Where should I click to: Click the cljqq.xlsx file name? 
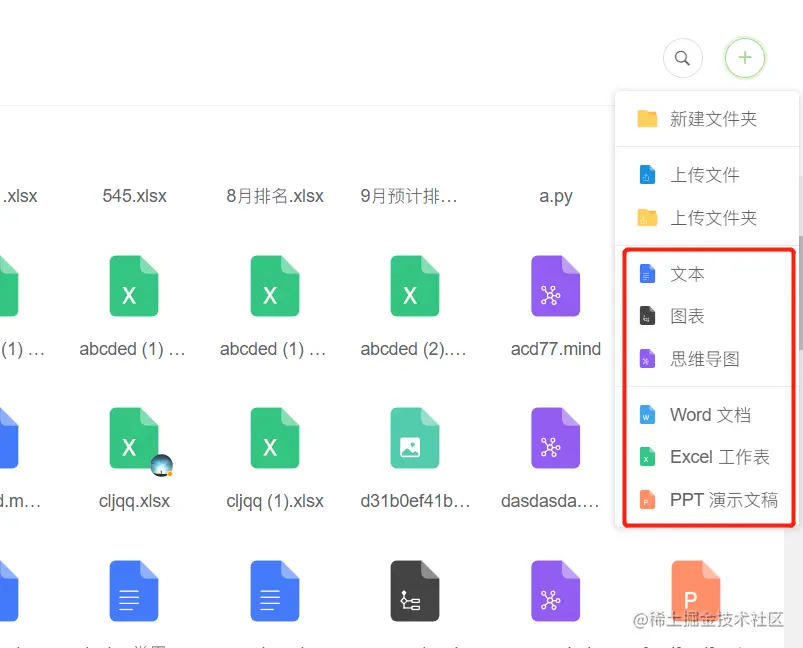pyautogui.click(x=134, y=501)
